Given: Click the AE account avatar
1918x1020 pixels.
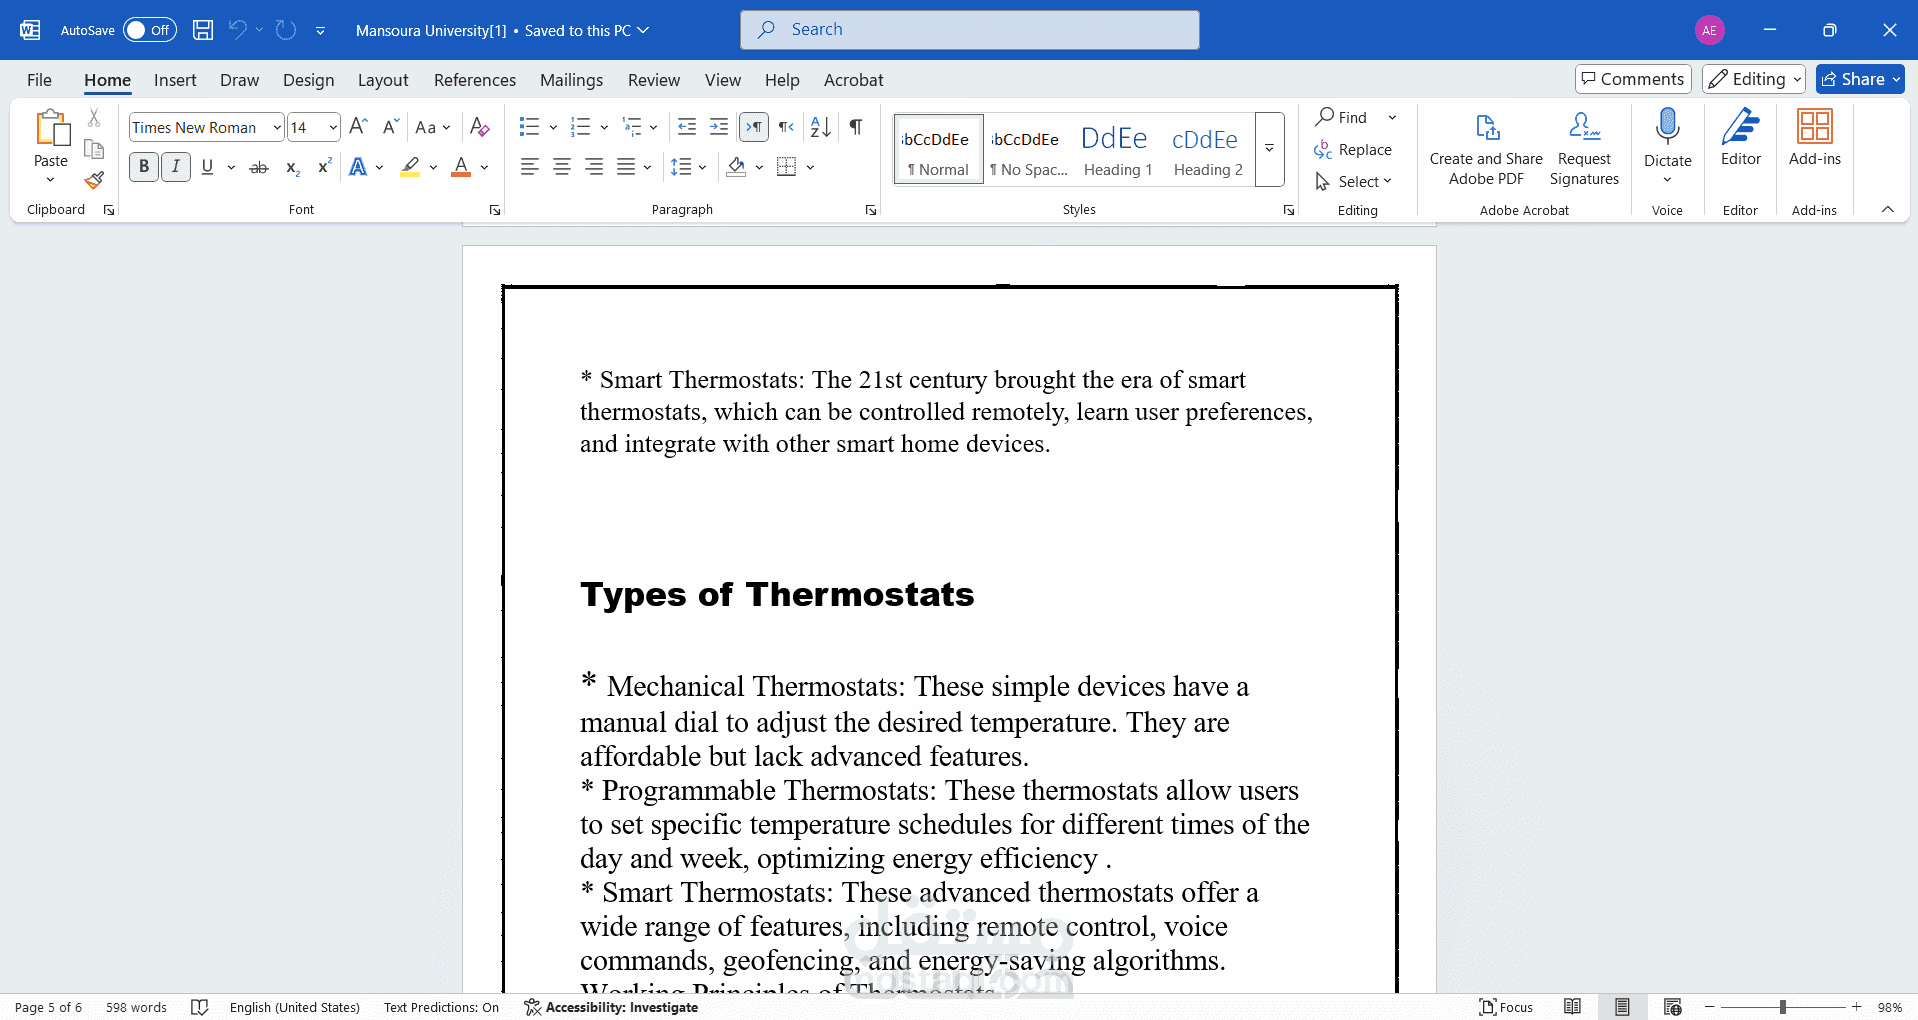Looking at the screenshot, I should [1710, 30].
